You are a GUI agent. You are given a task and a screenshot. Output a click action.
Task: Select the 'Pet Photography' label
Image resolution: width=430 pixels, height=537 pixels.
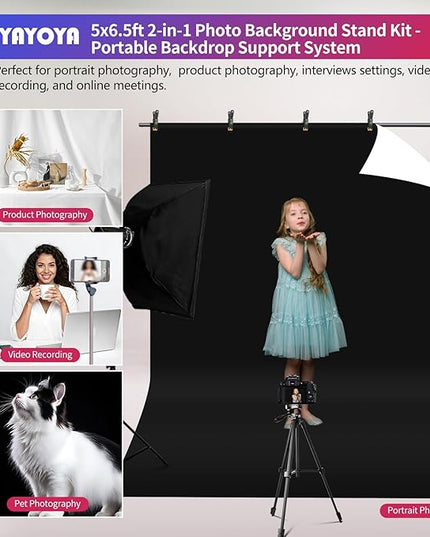(48, 504)
